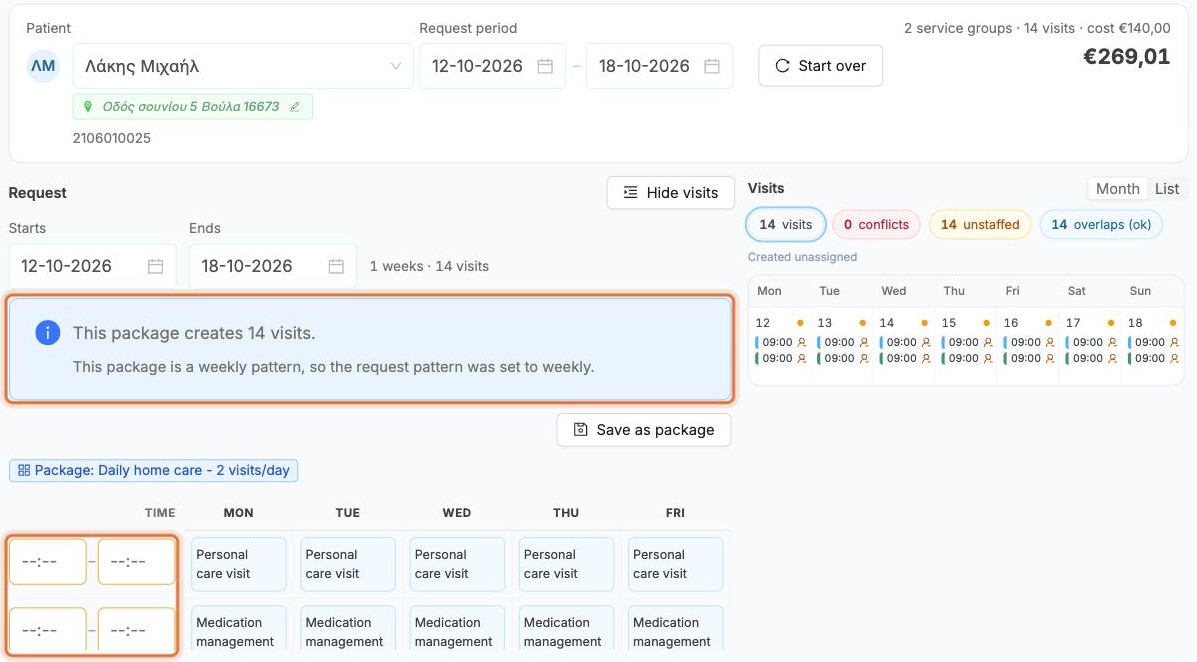Click first row start time field
Screen dimensions: 1197x662
(47, 562)
